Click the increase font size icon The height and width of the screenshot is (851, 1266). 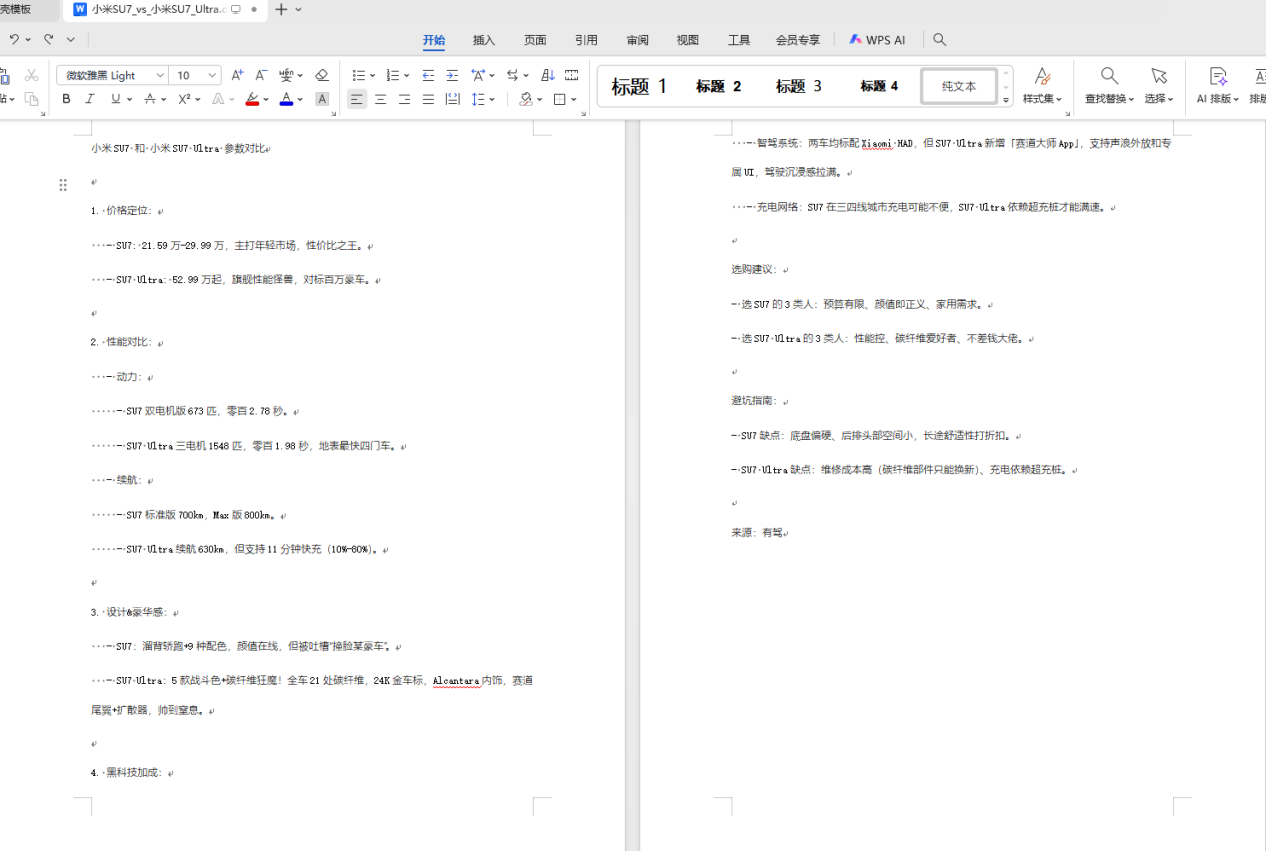[x=237, y=75]
